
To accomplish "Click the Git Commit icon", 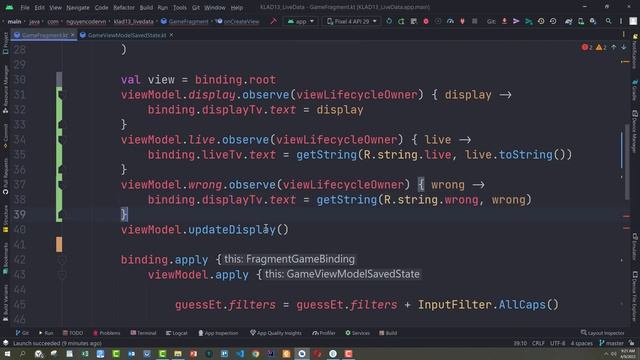I will (x=516, y=21).
